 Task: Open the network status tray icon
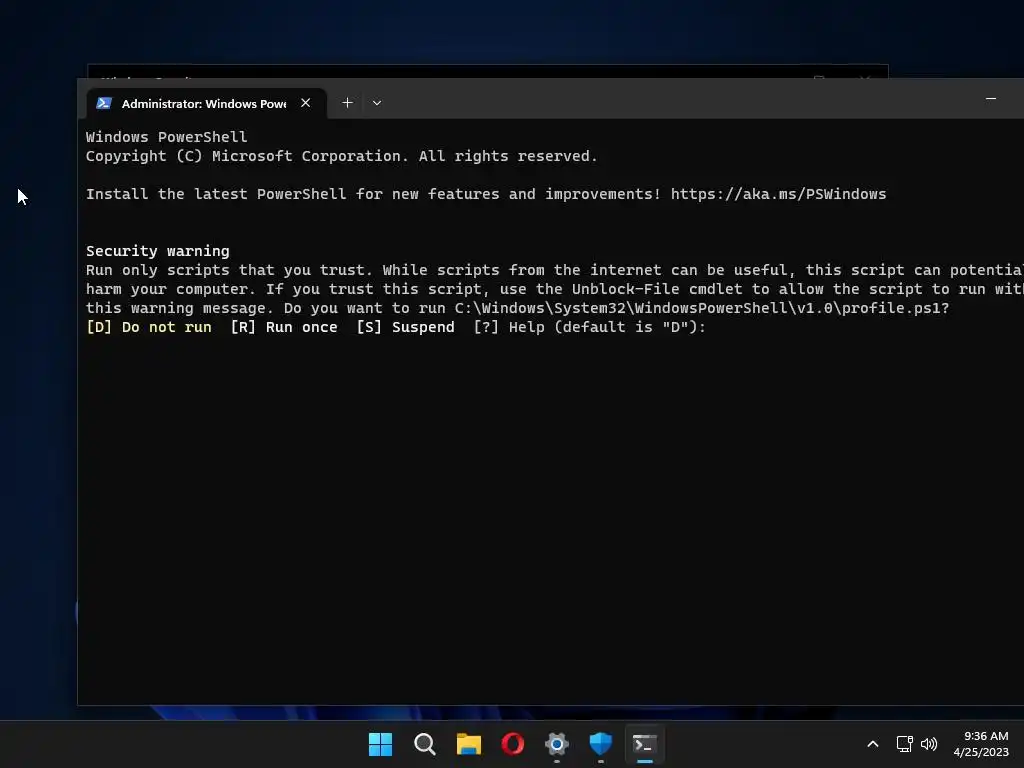(x=904, y=744)
